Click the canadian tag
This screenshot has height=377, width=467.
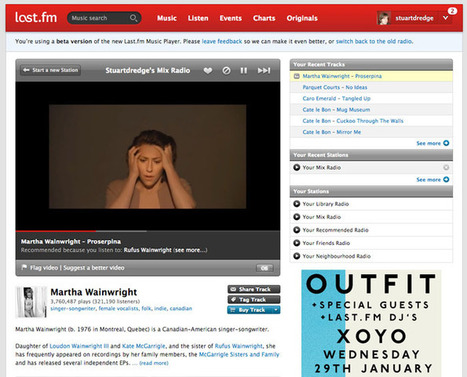[x=181, y=308]
